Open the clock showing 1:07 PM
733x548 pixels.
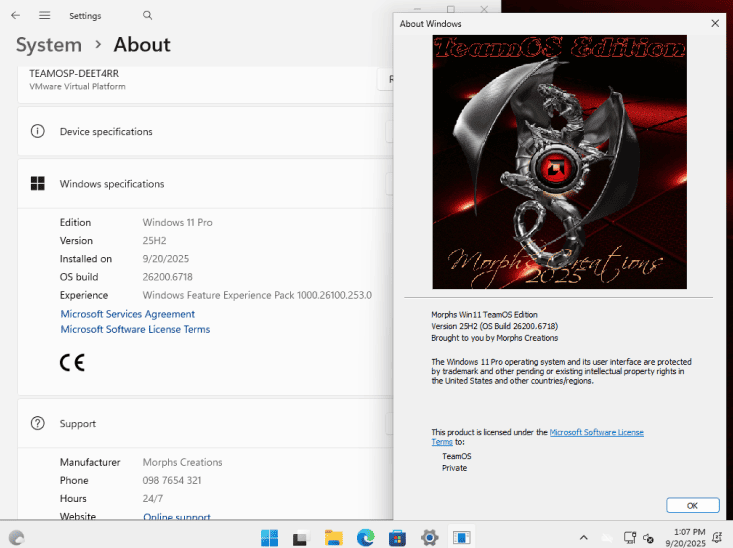click(x=685, y=538)
